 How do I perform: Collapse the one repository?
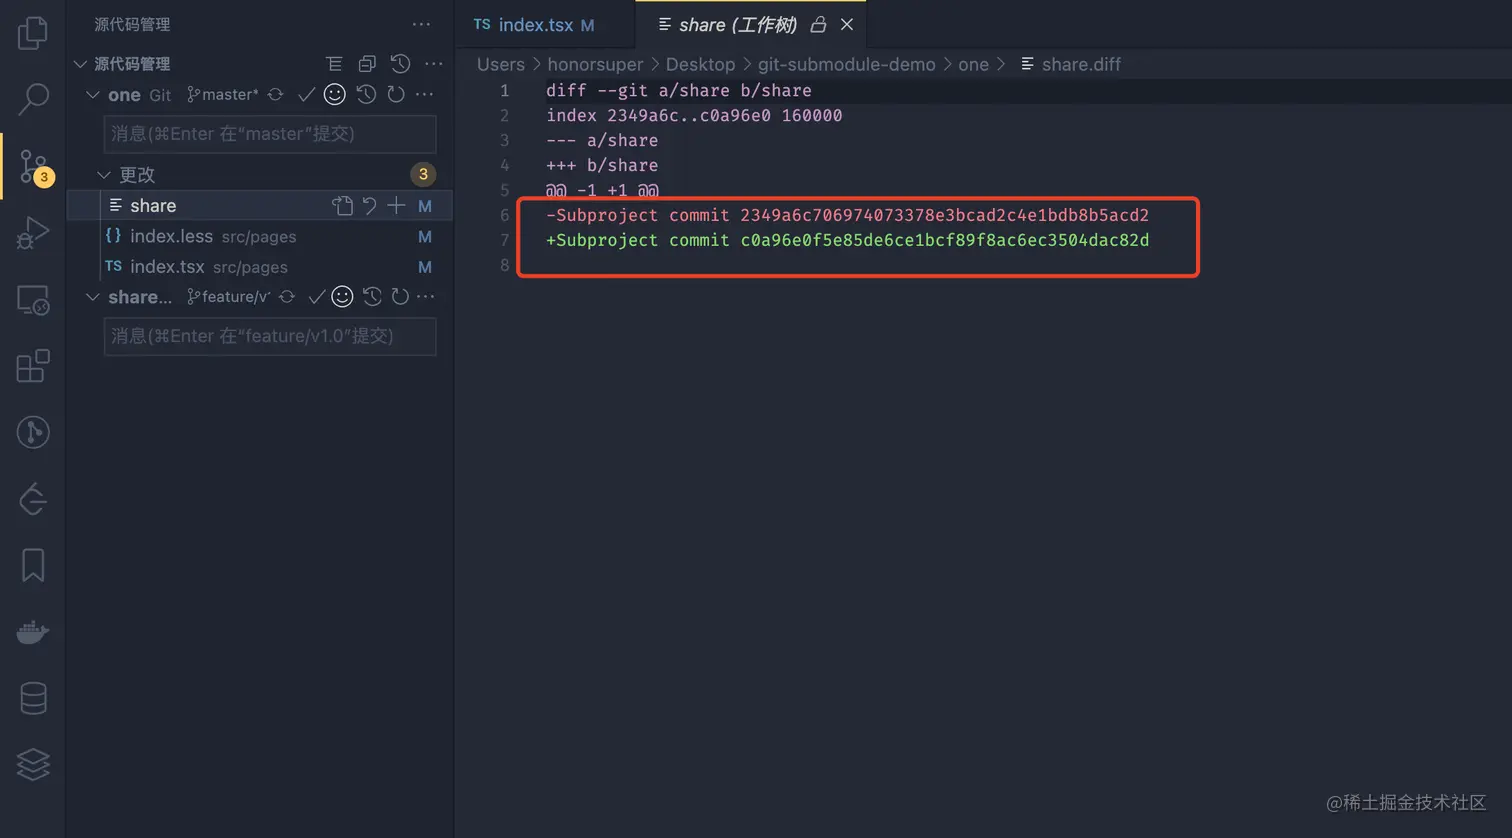(93, 95)
